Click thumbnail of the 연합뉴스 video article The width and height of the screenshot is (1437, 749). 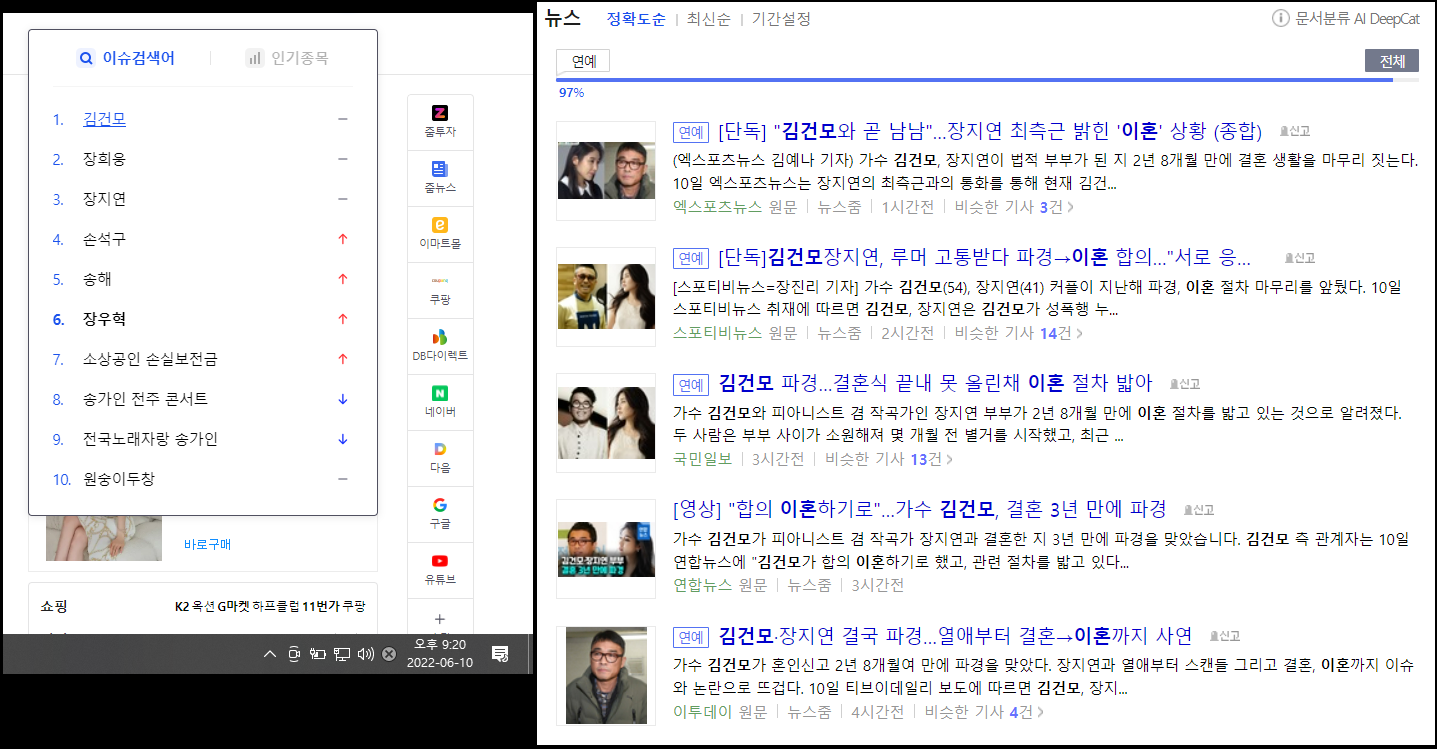tap(606, 548)
